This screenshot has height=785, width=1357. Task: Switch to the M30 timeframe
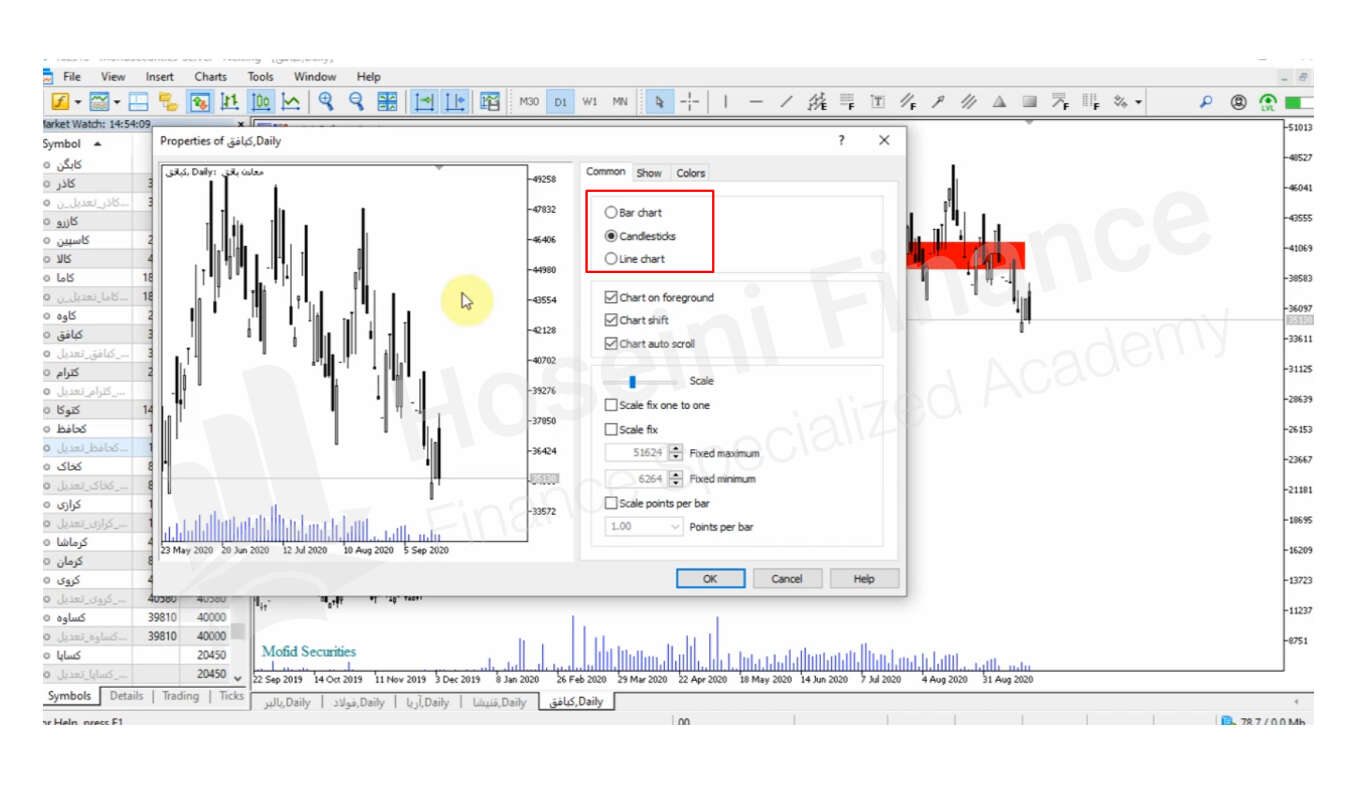529,102
